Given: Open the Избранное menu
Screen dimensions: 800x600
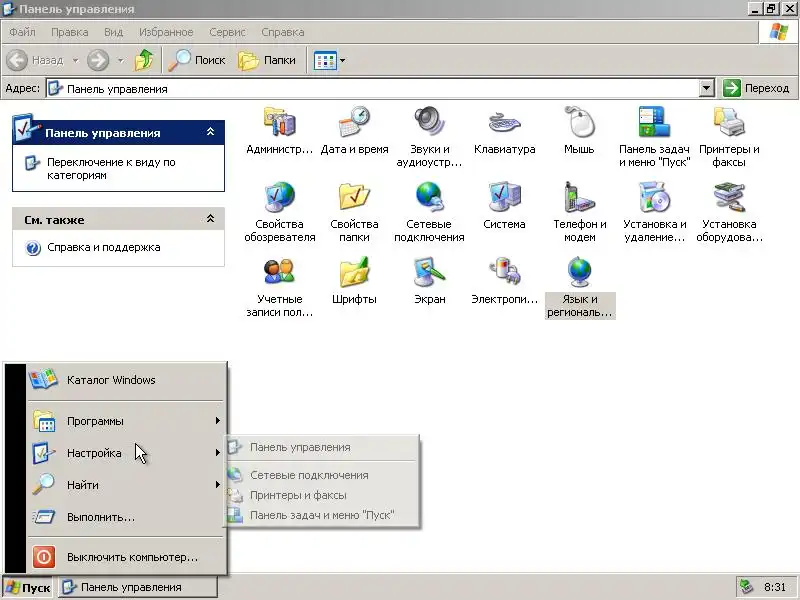Looking at the screenshot, I should (x=166, y=32).
